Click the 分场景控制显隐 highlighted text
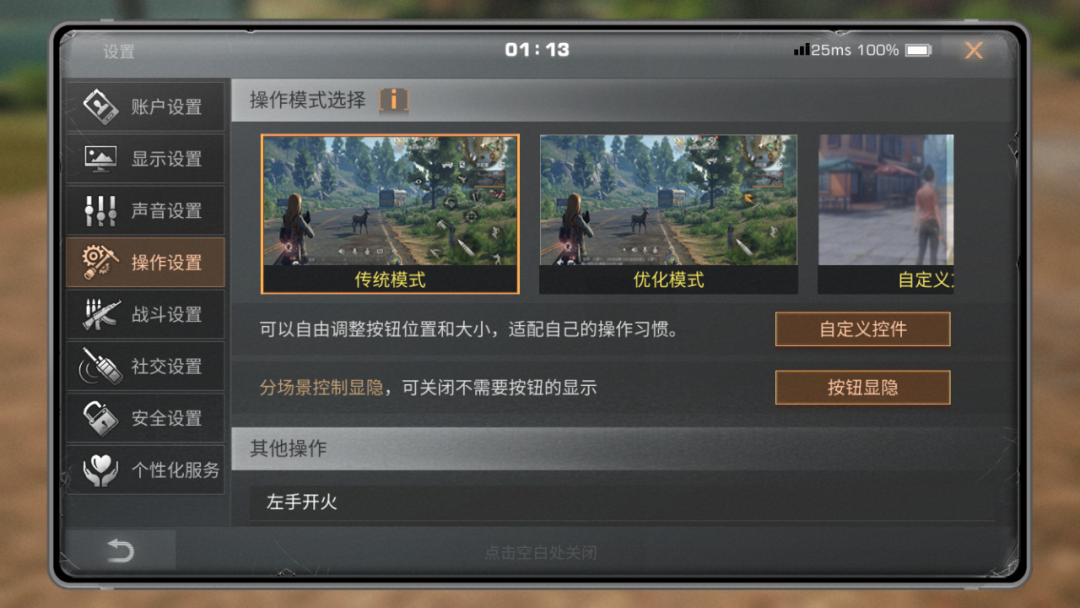The image size is (1080, 608). pos(321,388)
